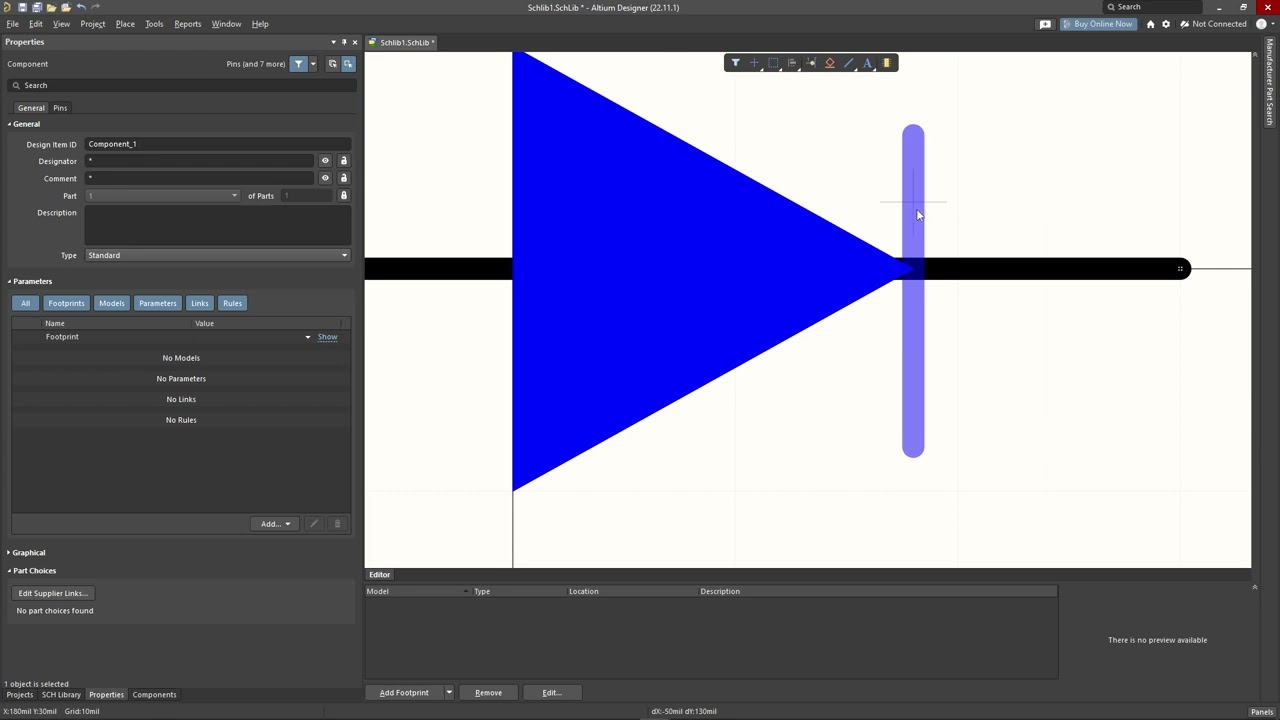Viewport: 1280px width, 720px height.
Task: Click the Buy Online Now button
Action: (1097, 24)
